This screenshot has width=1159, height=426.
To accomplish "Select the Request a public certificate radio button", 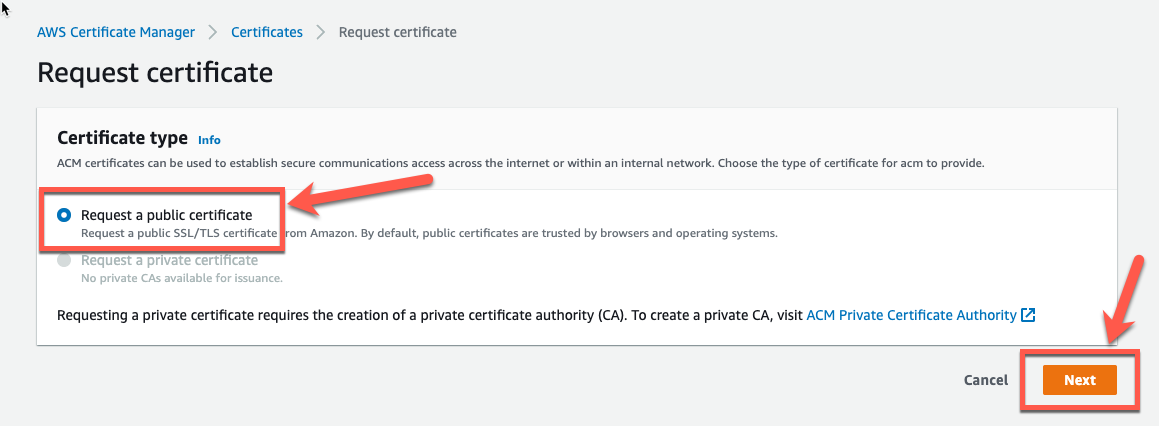I will point(64,215).
